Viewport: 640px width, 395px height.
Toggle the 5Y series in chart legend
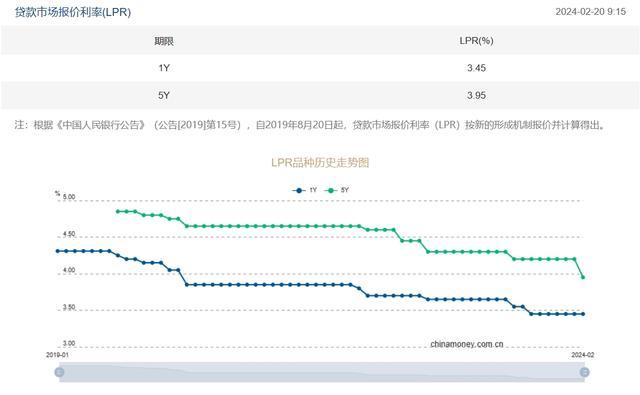(x=336, y=190)
